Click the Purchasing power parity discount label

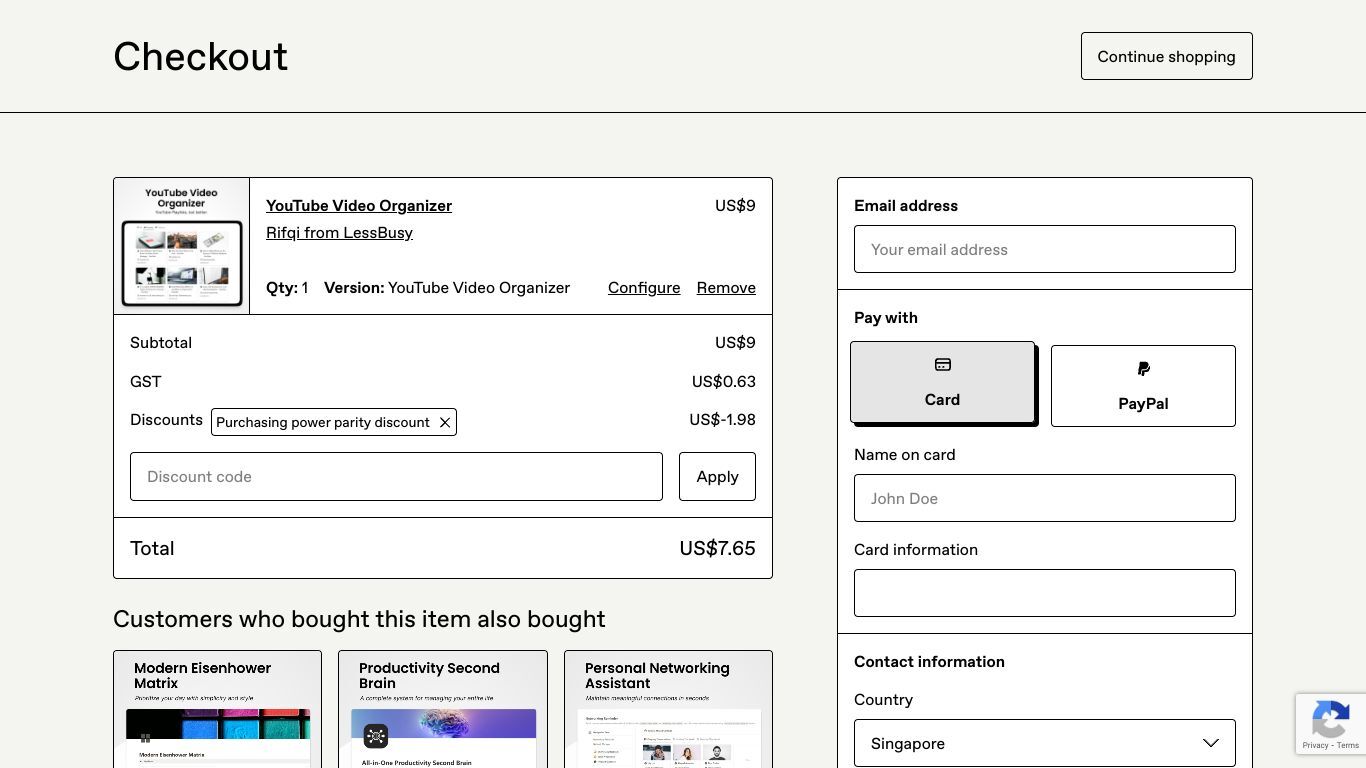323,422
